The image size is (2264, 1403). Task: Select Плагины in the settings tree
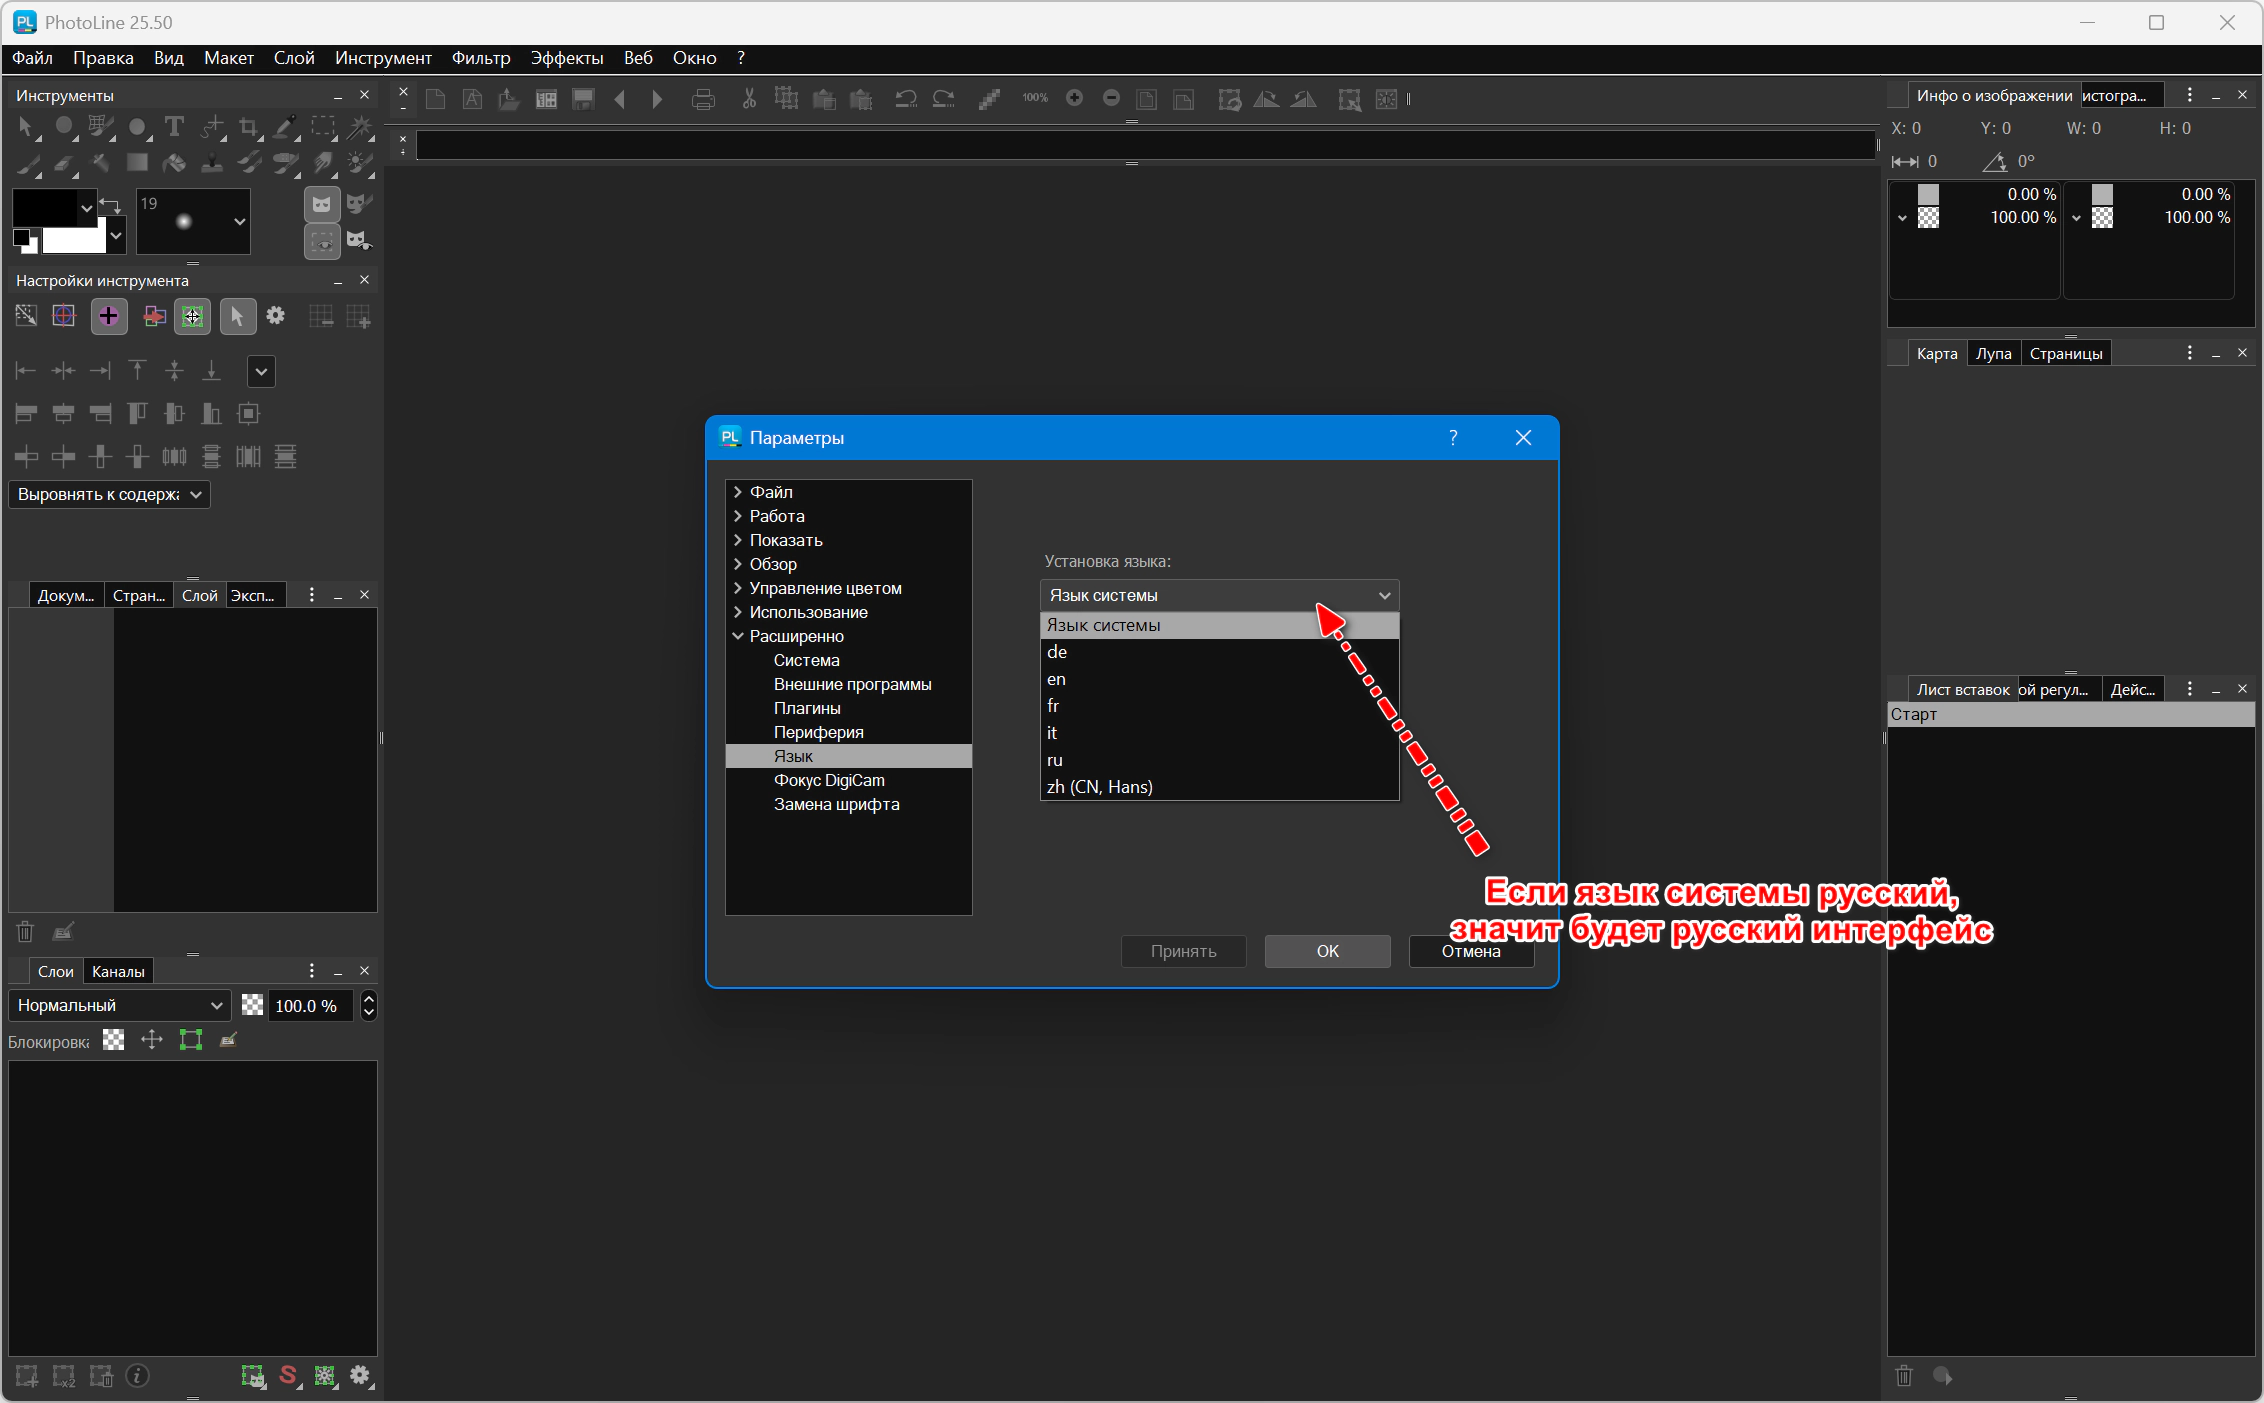806,708
